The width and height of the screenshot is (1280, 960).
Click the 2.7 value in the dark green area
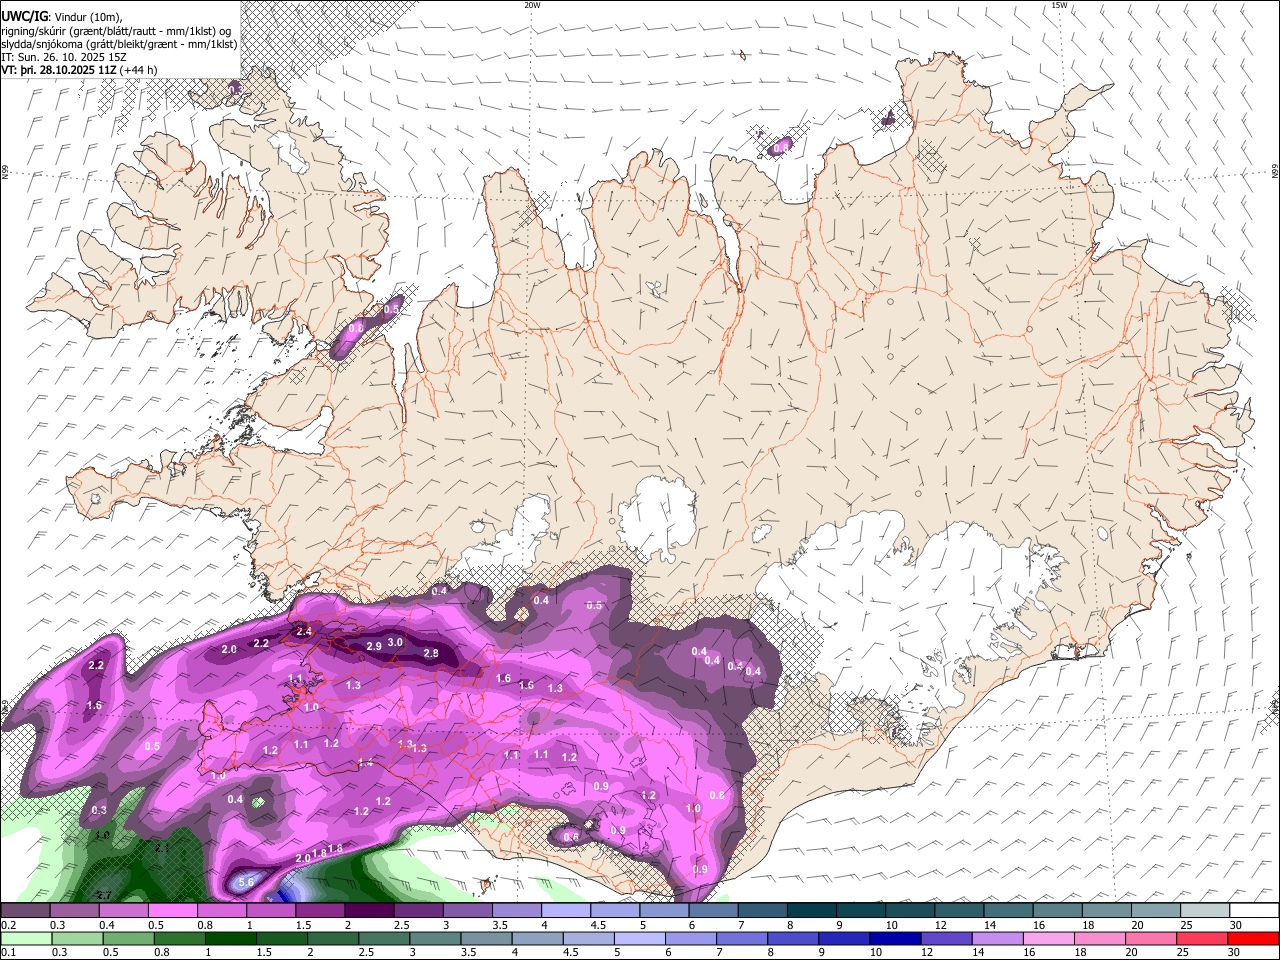102,894
